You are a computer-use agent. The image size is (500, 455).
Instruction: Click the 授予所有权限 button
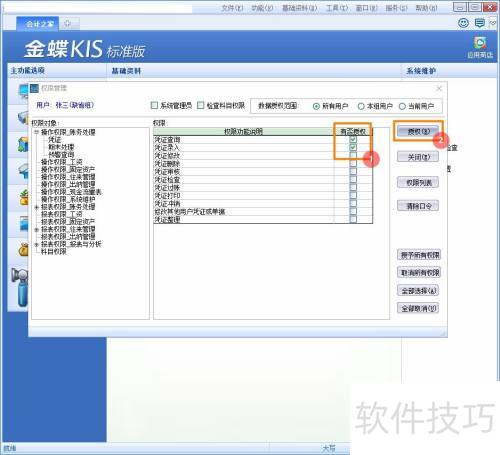[419, 255]
